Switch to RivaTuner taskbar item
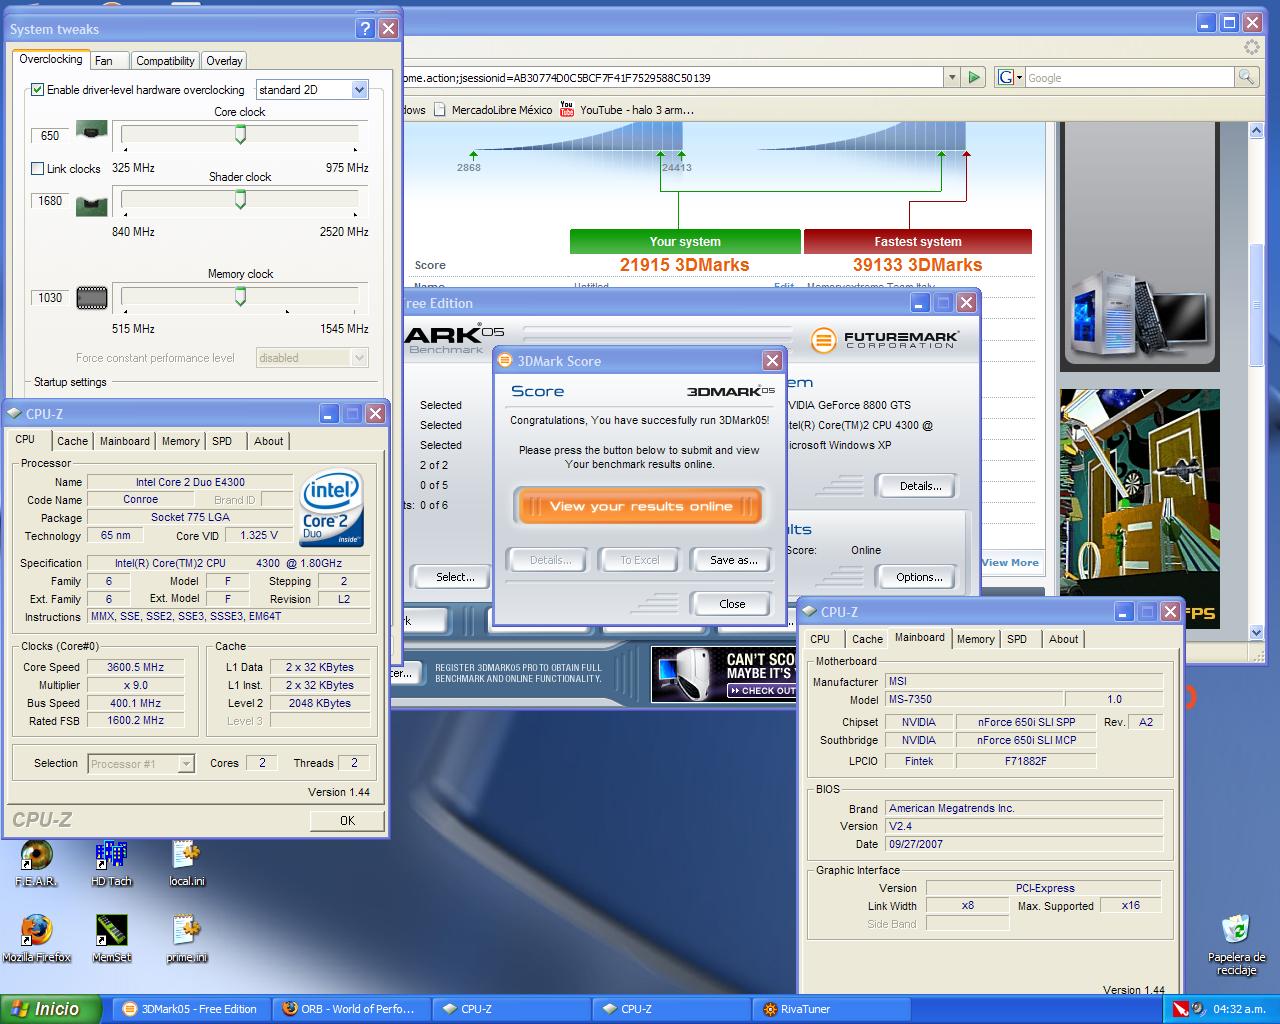Image resolution: width=1280 pixels, height=1024 pixels. point(831,1009)
